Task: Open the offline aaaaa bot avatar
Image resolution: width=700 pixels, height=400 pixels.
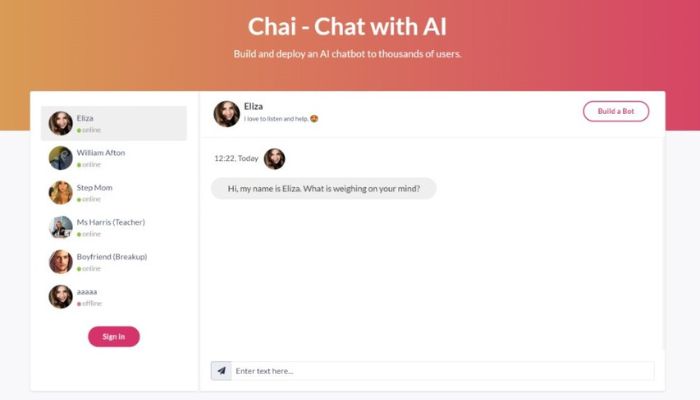Action: click(x=61, y=296)
